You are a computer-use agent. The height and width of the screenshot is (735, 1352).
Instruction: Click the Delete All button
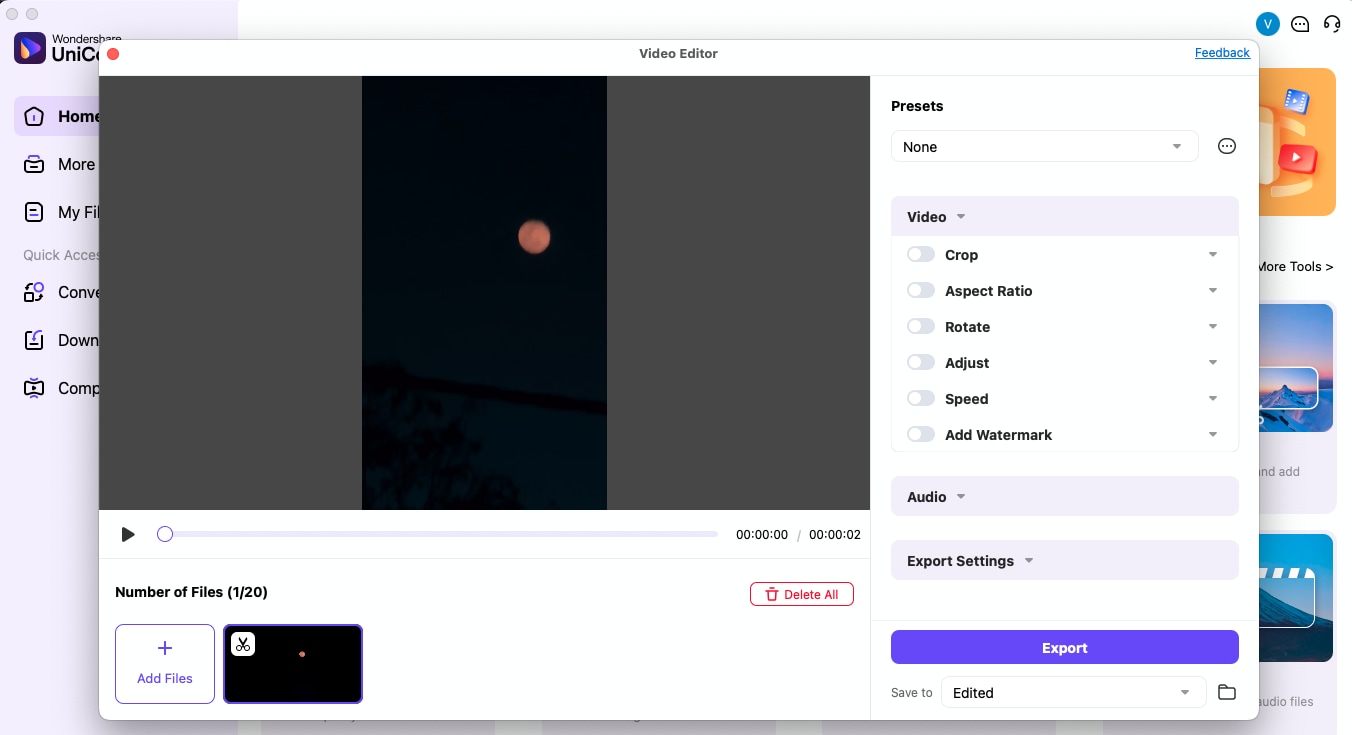(802, 595)
